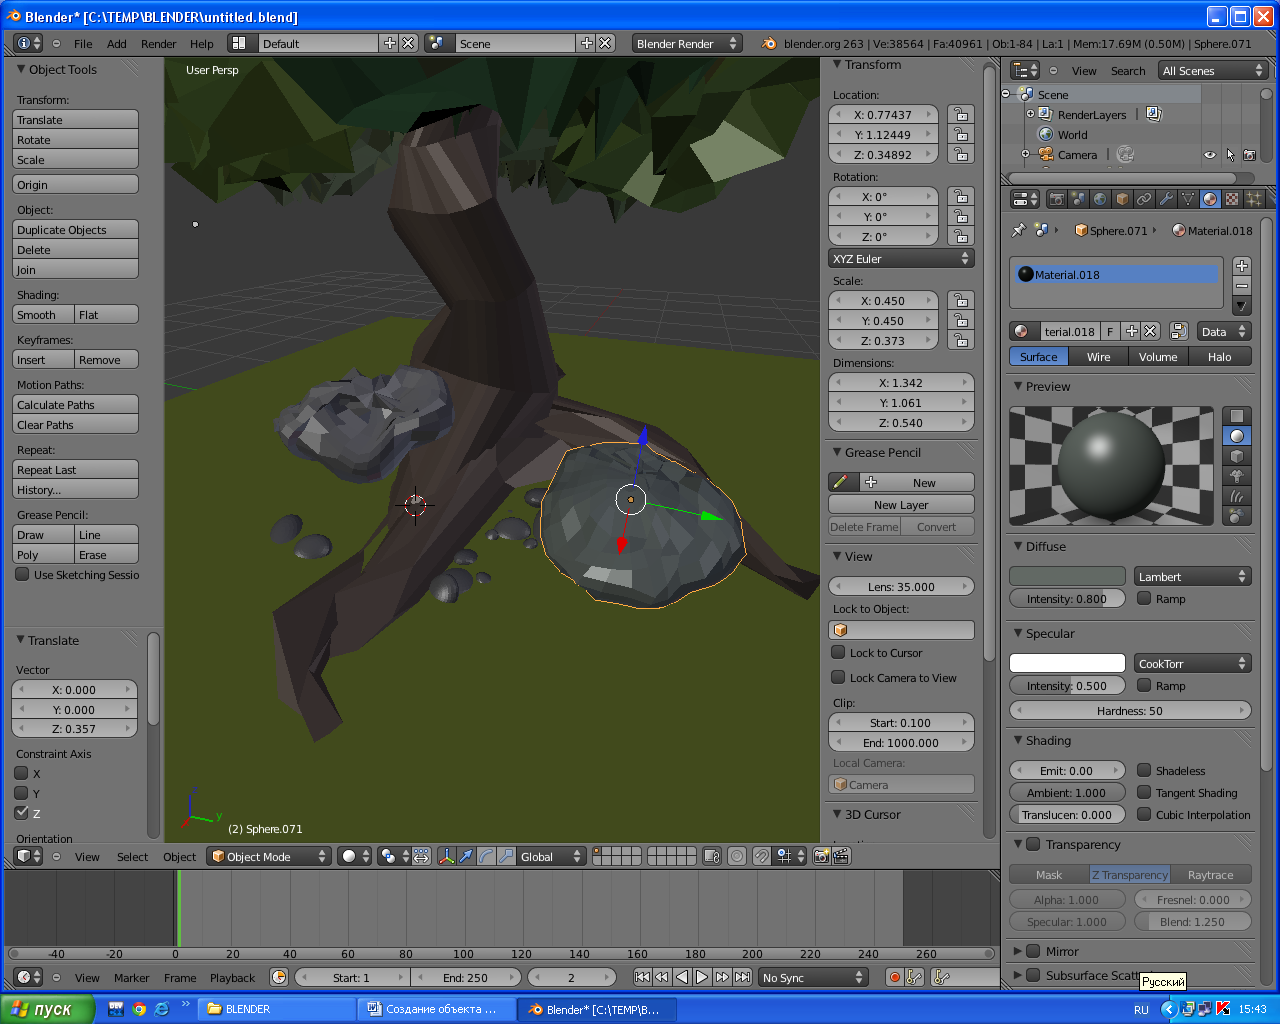The height and width of the screenshot is (1024, 1280).
Task: Switch to the Halo material type tab
Action: click(1220, 356)
